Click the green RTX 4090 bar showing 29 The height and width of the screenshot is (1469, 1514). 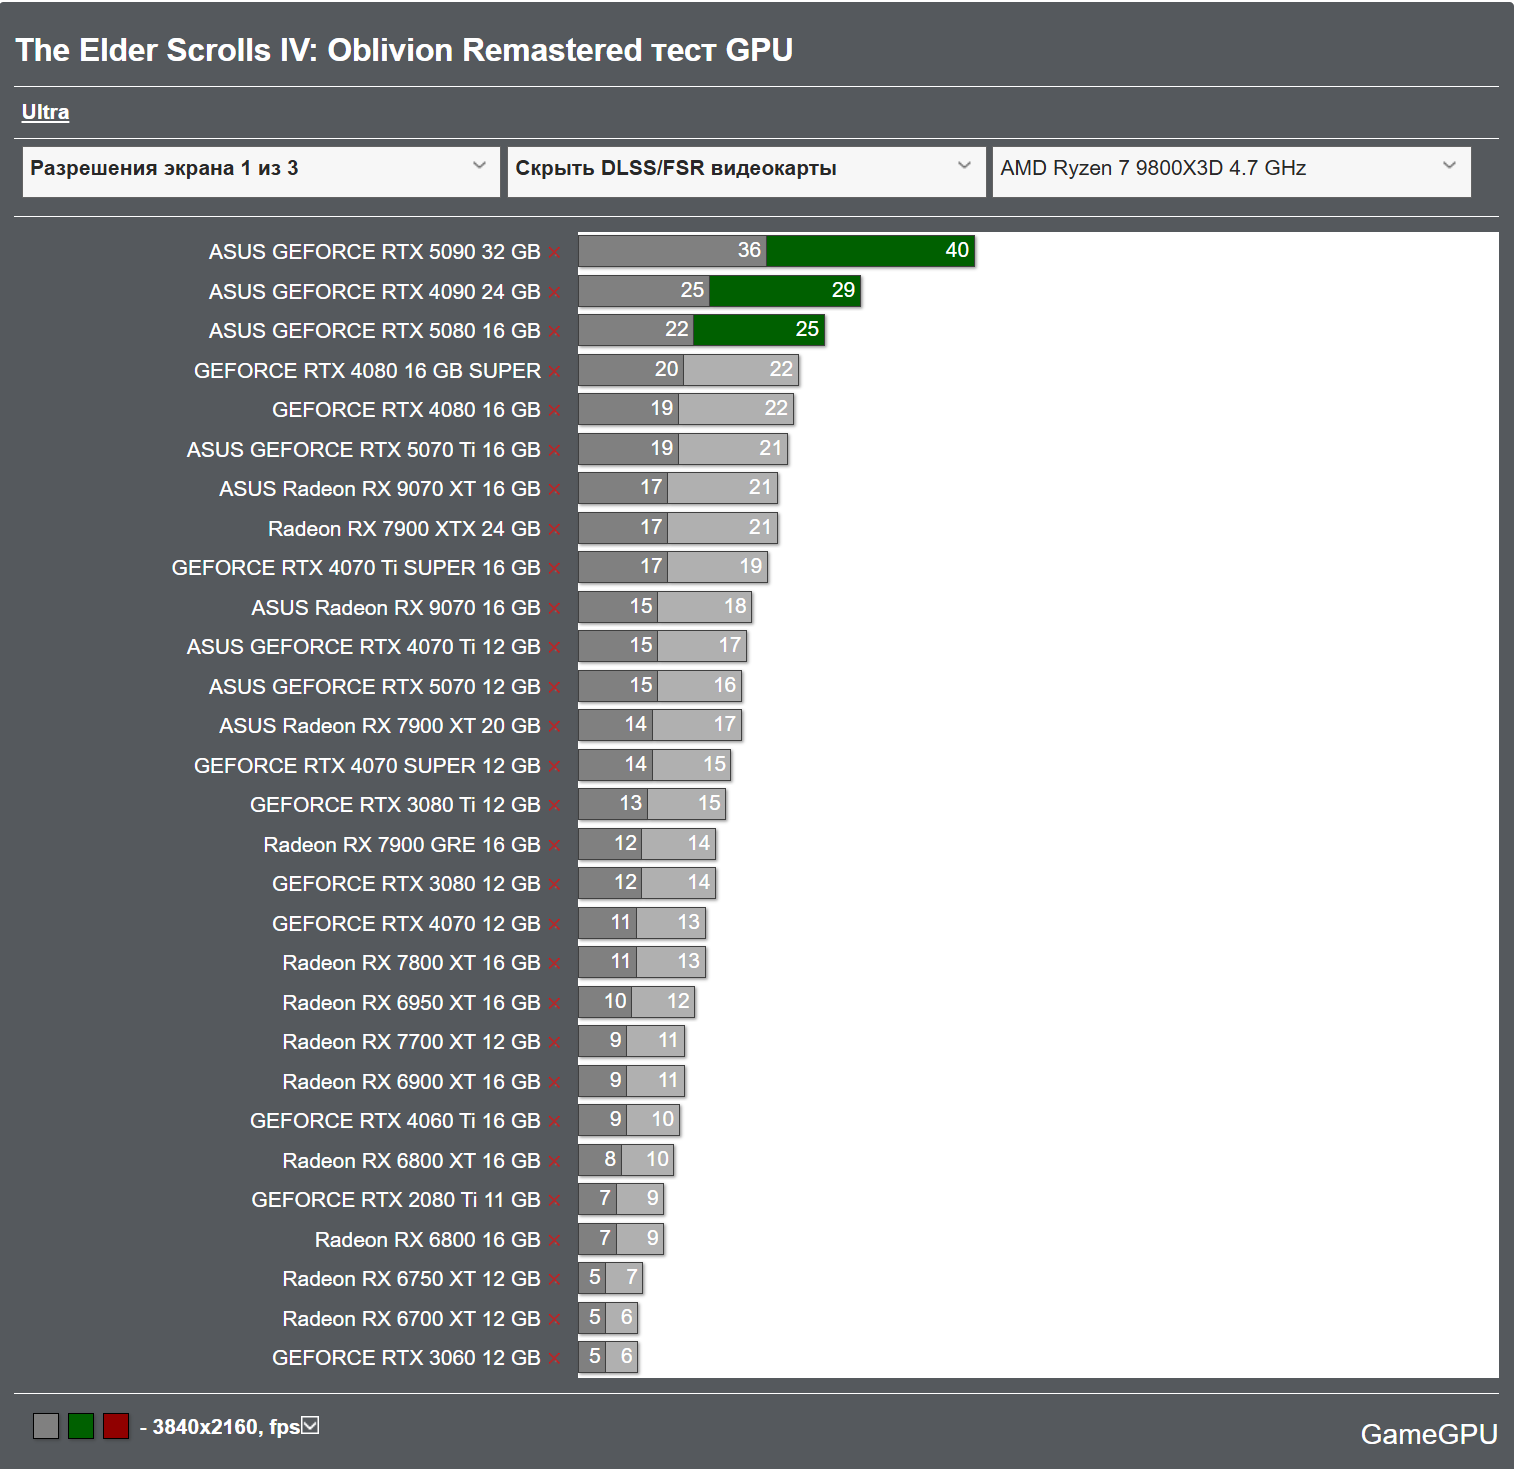[x=785, y=291]
